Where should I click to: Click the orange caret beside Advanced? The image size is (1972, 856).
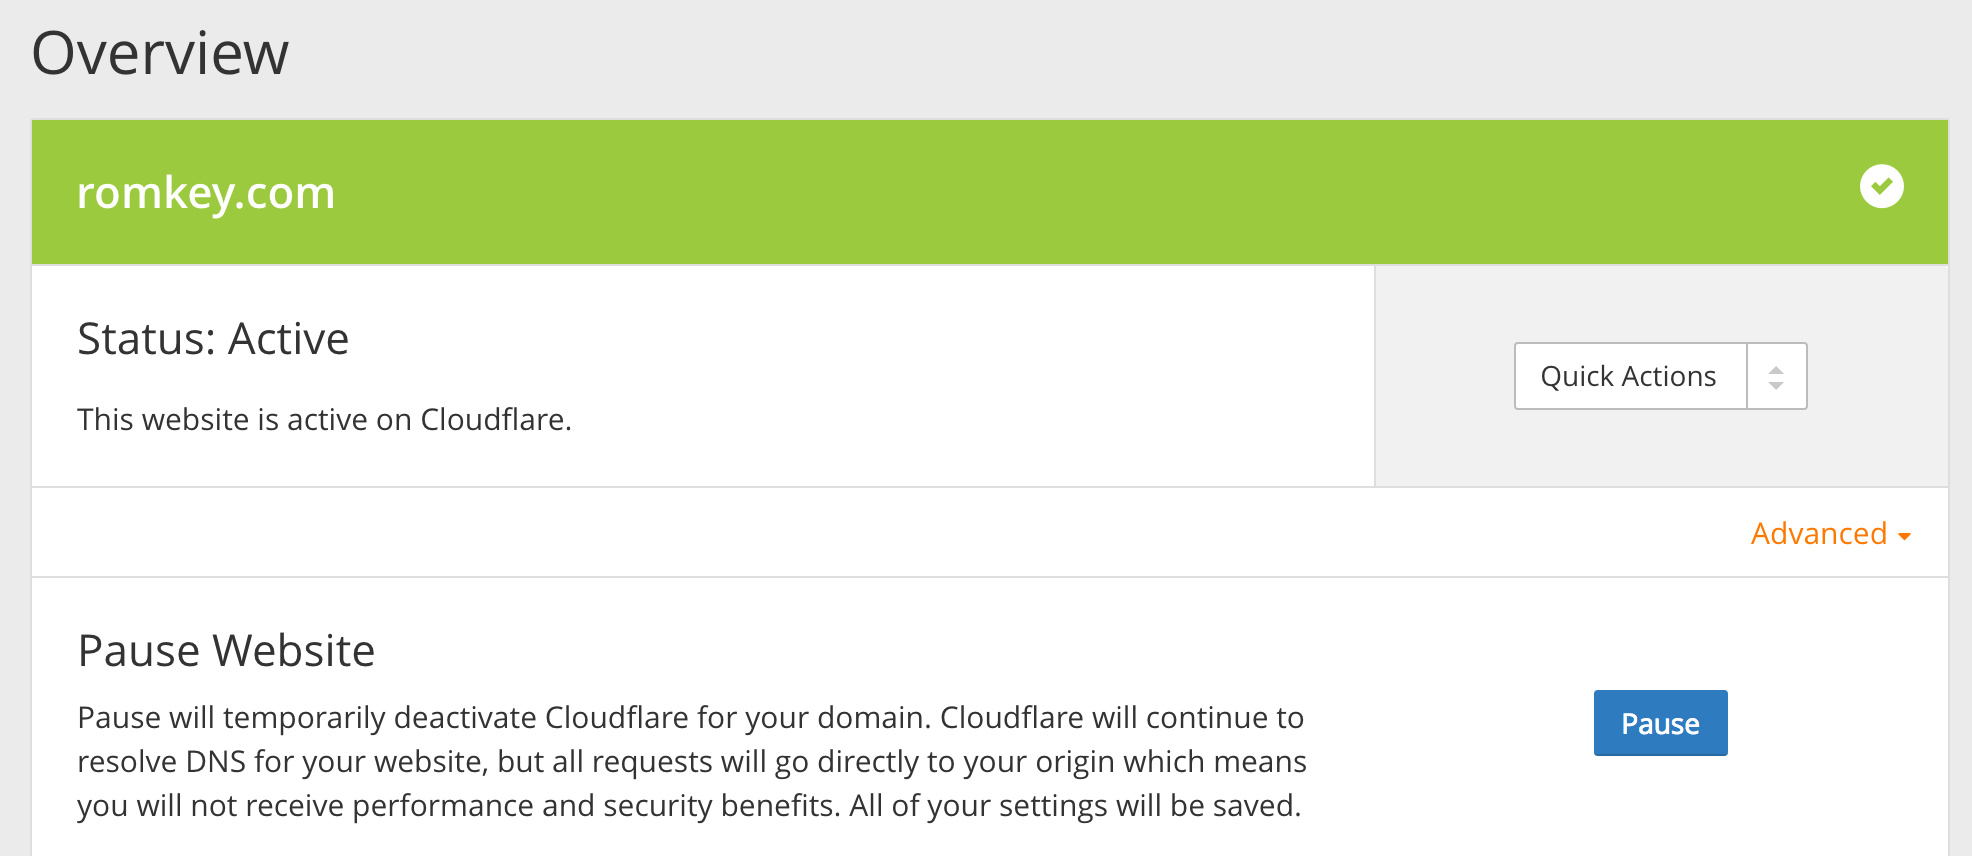click(x=1904, y=537)
